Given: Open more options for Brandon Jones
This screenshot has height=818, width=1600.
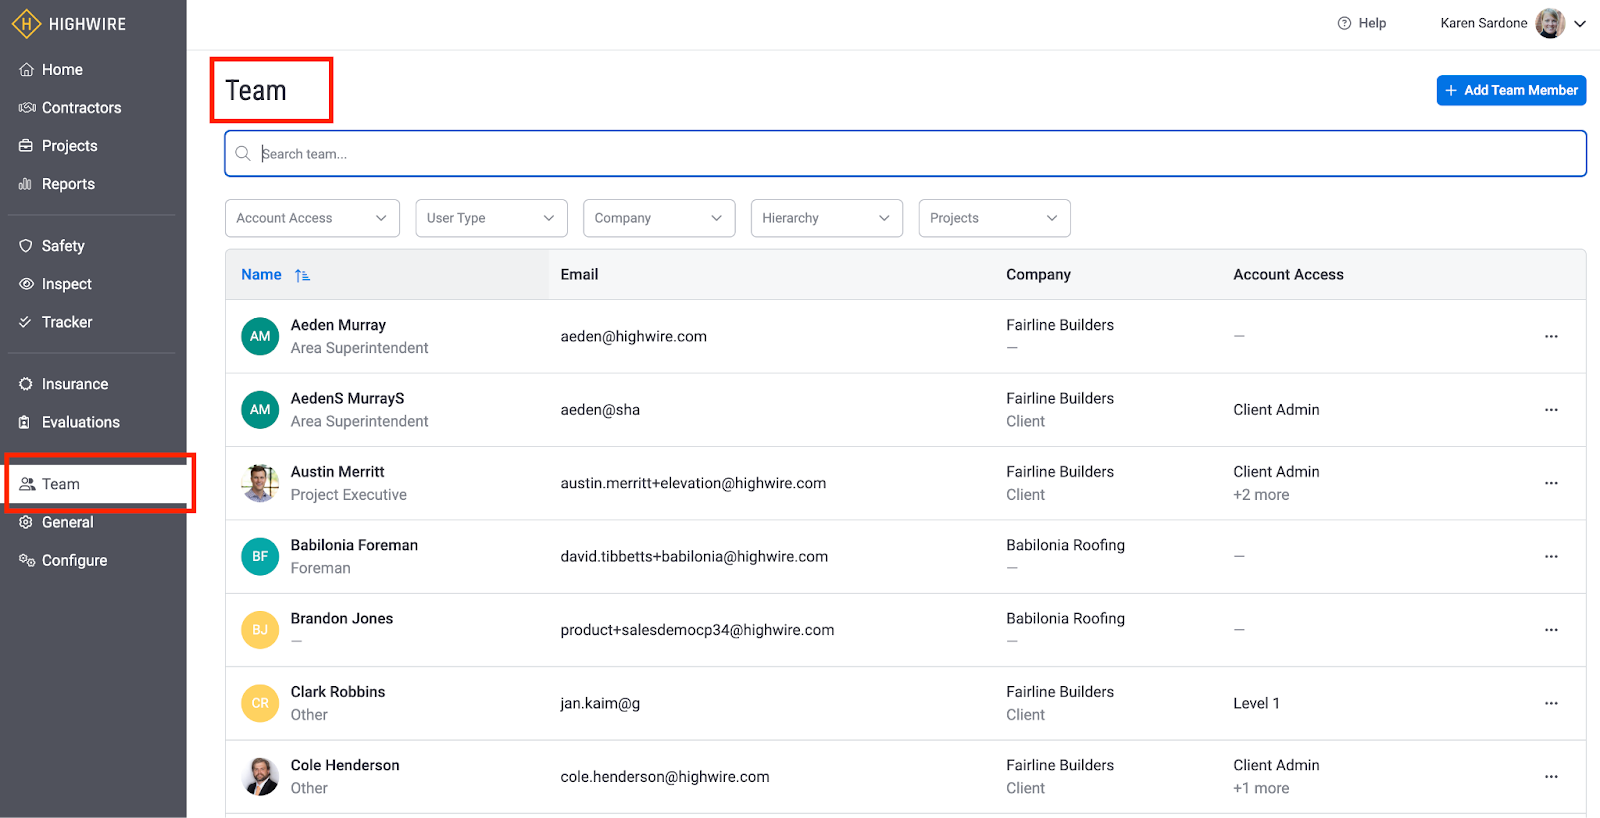Looking at the screenshot, I should pyautogui.click(x=1551, y=630).
